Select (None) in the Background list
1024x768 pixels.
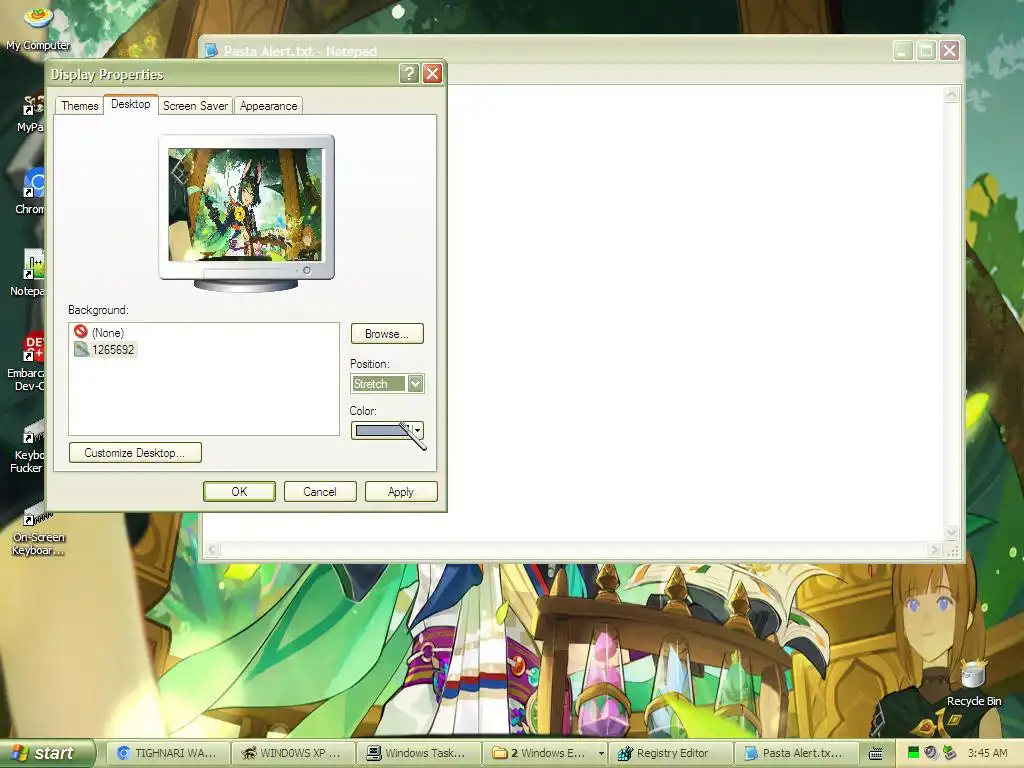[x=108, y=332]
